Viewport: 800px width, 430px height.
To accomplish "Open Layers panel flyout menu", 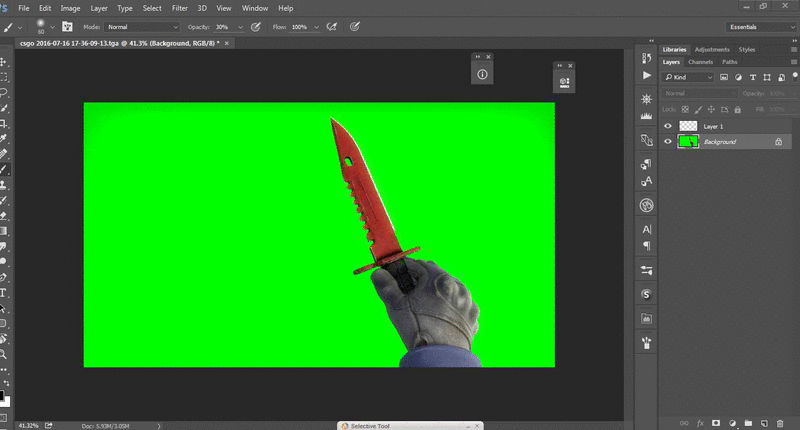I will pos(793,62).
